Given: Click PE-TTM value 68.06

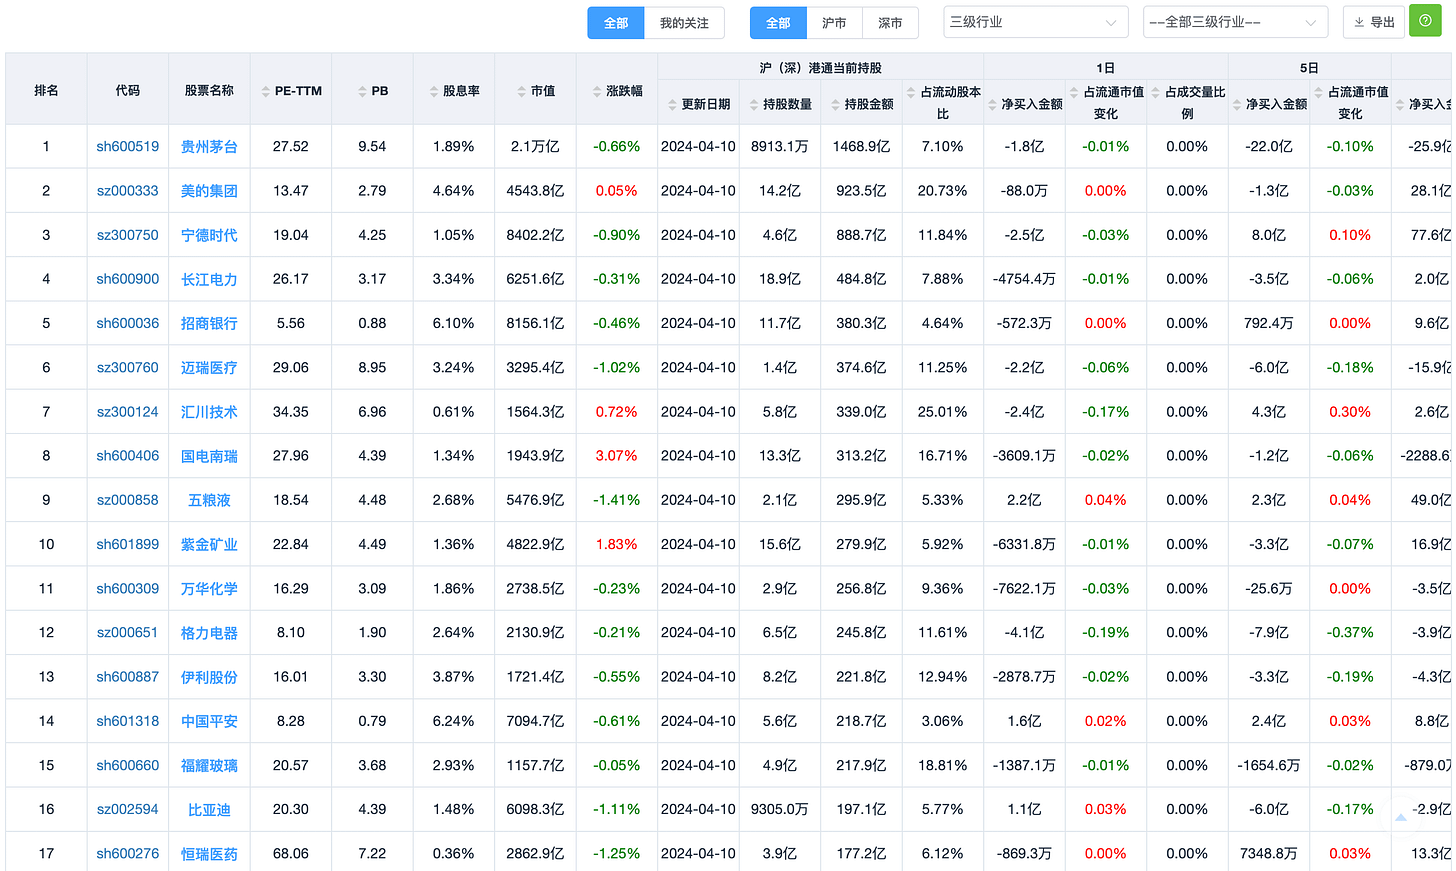Looking at the screenshot, I should pos(291,854).
